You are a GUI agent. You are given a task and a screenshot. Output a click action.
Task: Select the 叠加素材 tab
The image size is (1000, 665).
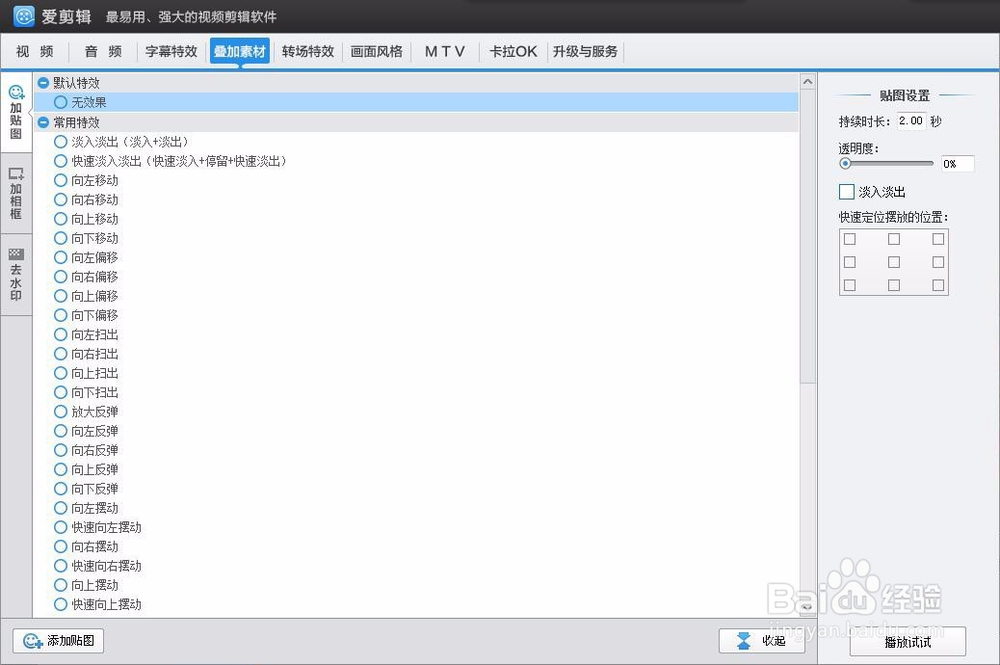click(x=240, y=52)
